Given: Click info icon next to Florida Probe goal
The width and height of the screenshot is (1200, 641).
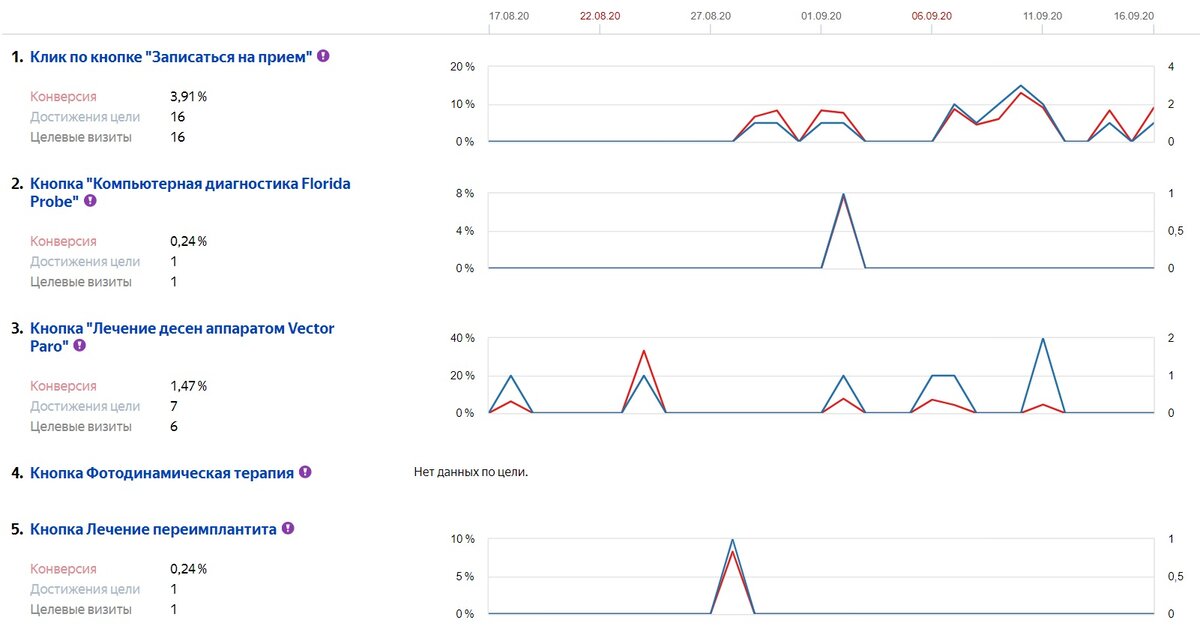Looking at the screenshot, I should click(x=90, y=200).
